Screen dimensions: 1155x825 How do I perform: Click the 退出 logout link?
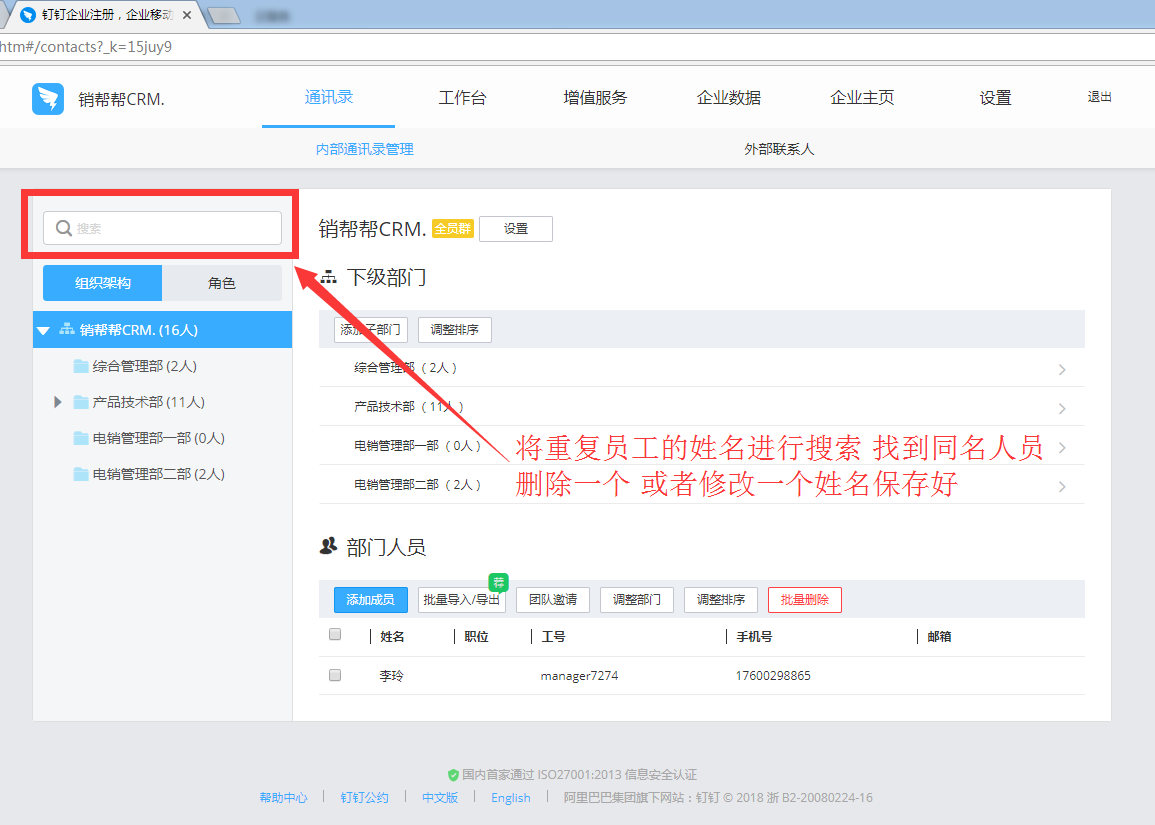pyautogui.click(x=1099, y=96)
